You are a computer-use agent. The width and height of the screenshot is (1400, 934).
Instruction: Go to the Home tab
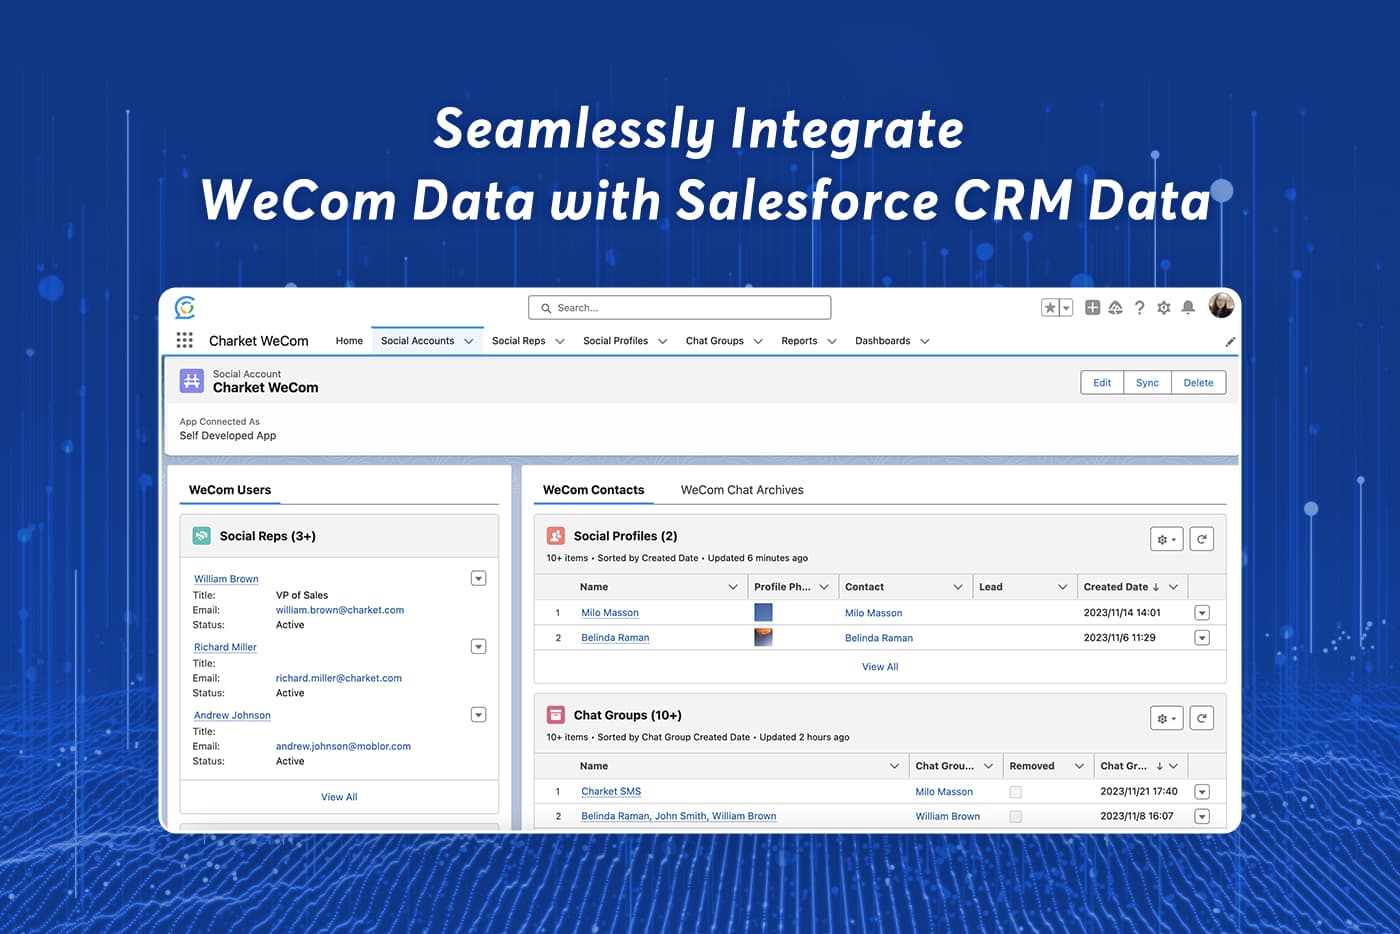[349, 341]
